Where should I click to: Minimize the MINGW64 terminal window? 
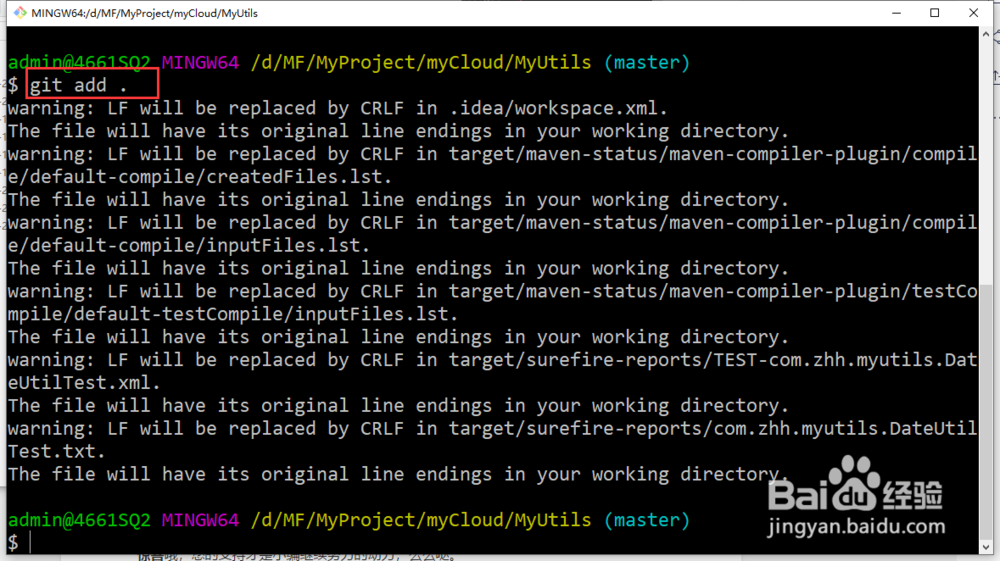[x=889, y=13]
